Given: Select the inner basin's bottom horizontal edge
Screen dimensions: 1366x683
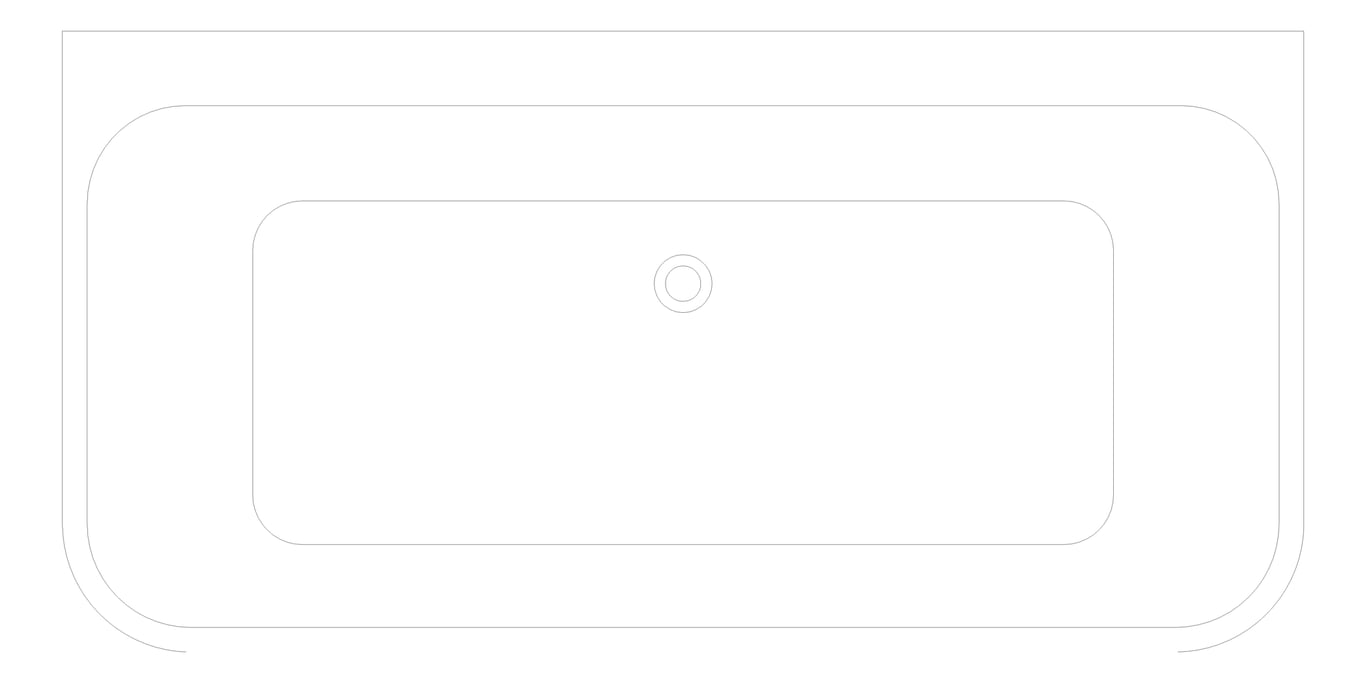Looking at the screenshot, I should coord(683,544).
